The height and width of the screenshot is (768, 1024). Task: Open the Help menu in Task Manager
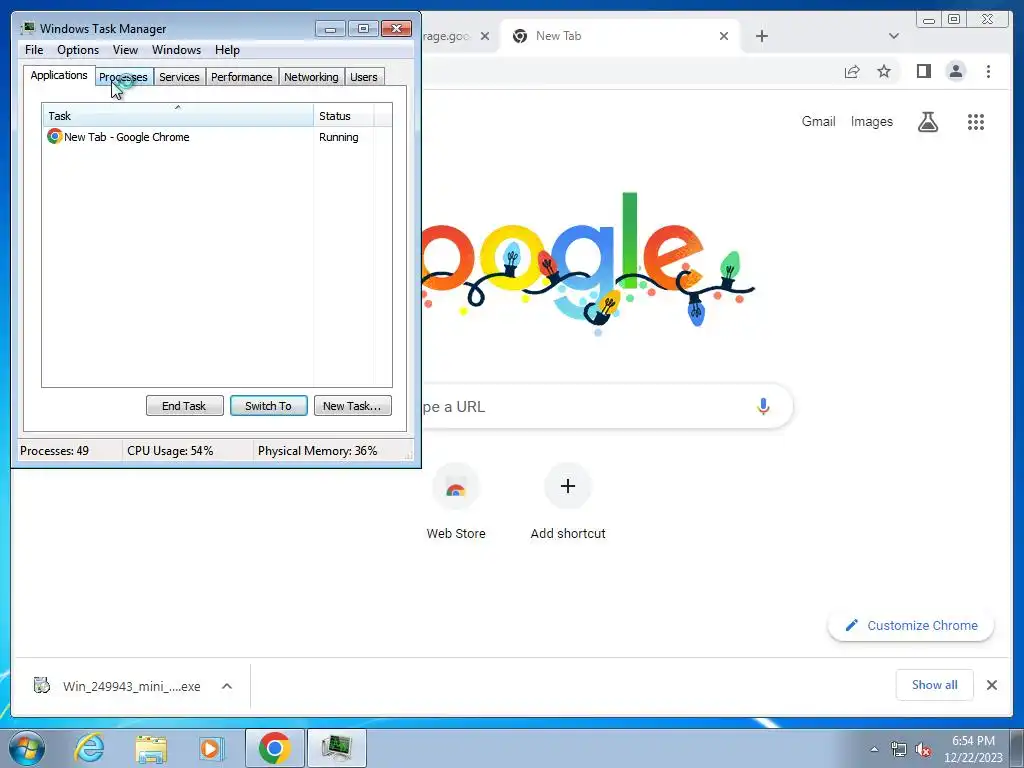point(227,50)
